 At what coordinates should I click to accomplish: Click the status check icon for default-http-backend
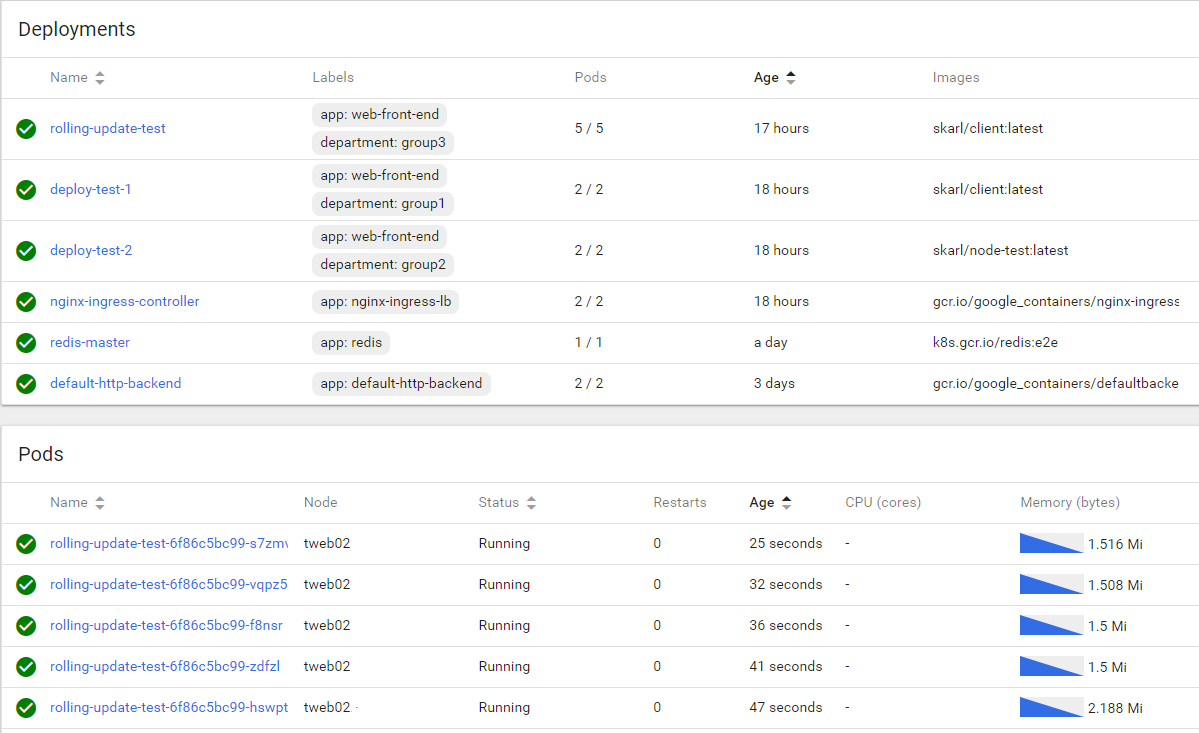point(26,384)
